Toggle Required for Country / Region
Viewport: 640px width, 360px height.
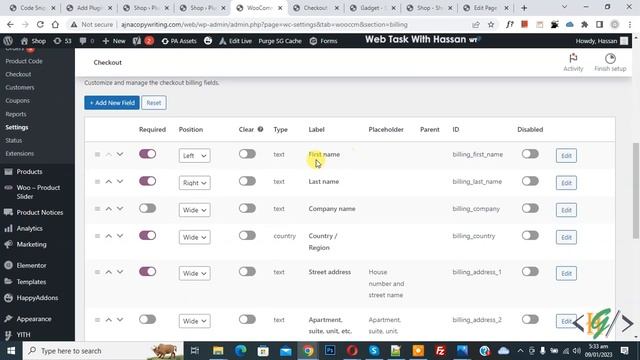point(147,236)
